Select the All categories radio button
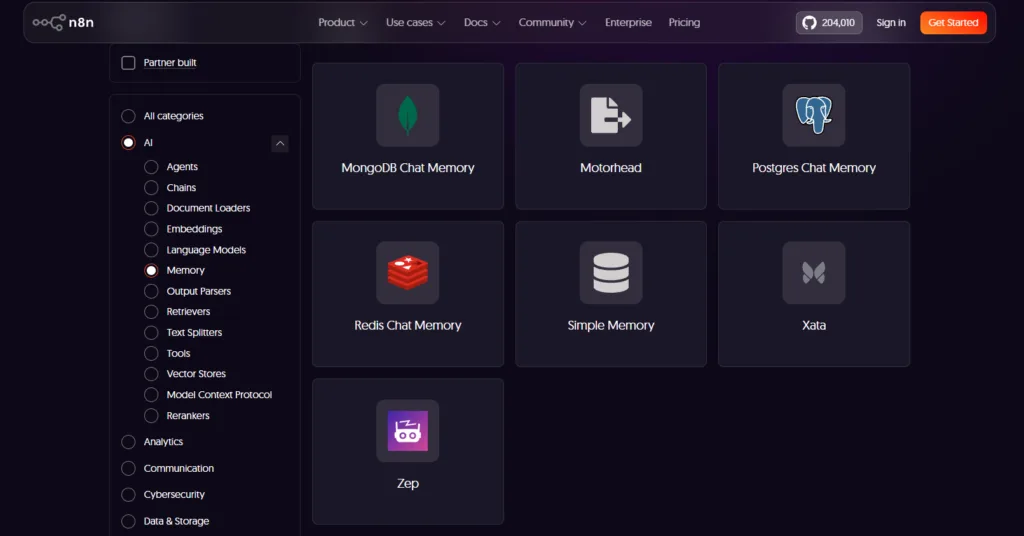 click(128, 116)
